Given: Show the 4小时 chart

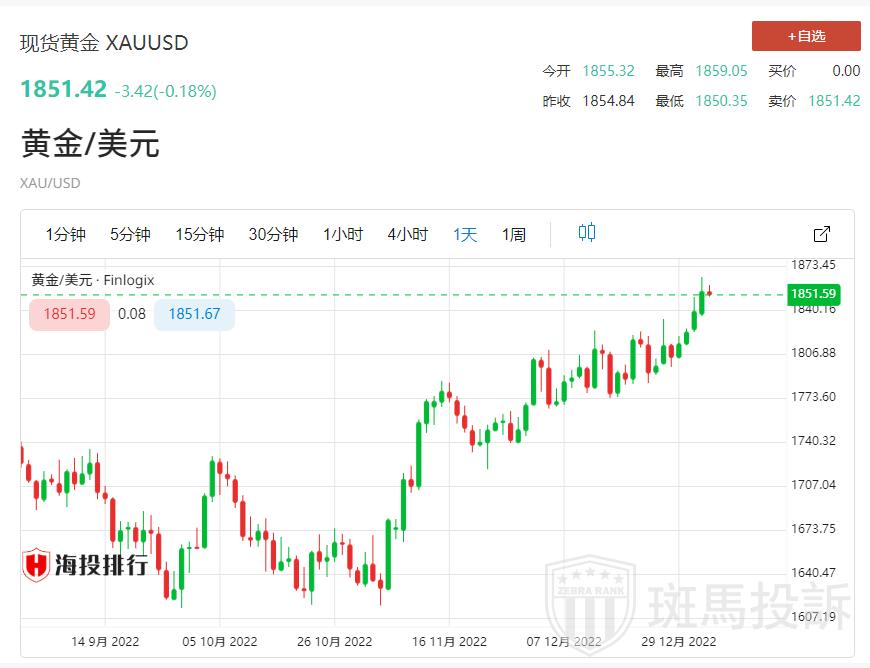Looking at the screenshot, I should pyautogui.click(x=407, y=234).
